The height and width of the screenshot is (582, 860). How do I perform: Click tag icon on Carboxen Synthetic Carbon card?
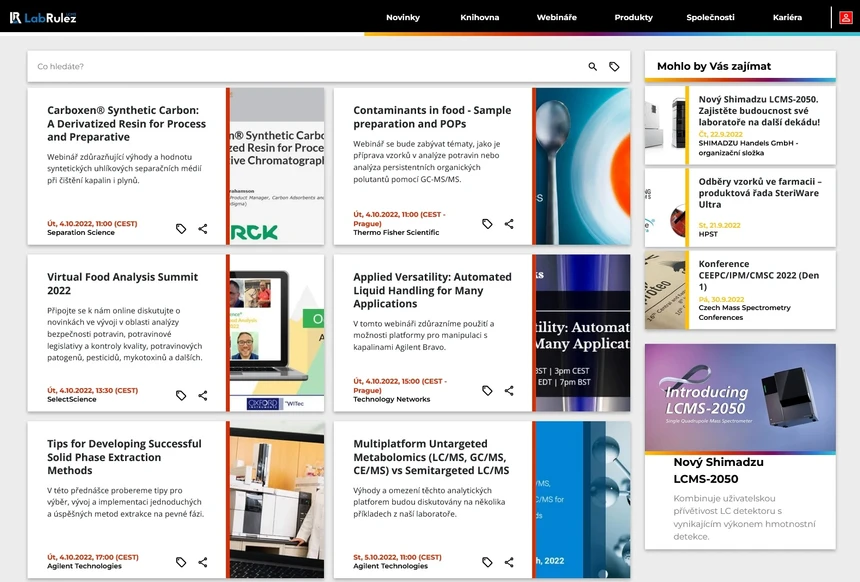click(181, 229)
